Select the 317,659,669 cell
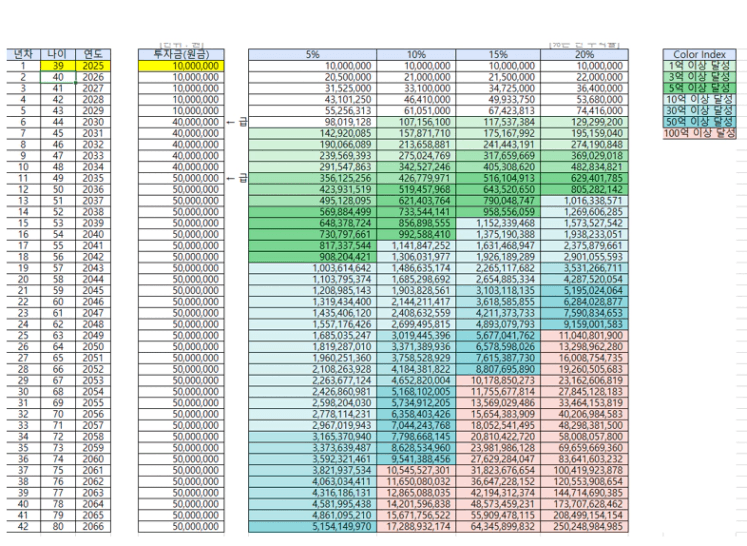 [498, 156]
